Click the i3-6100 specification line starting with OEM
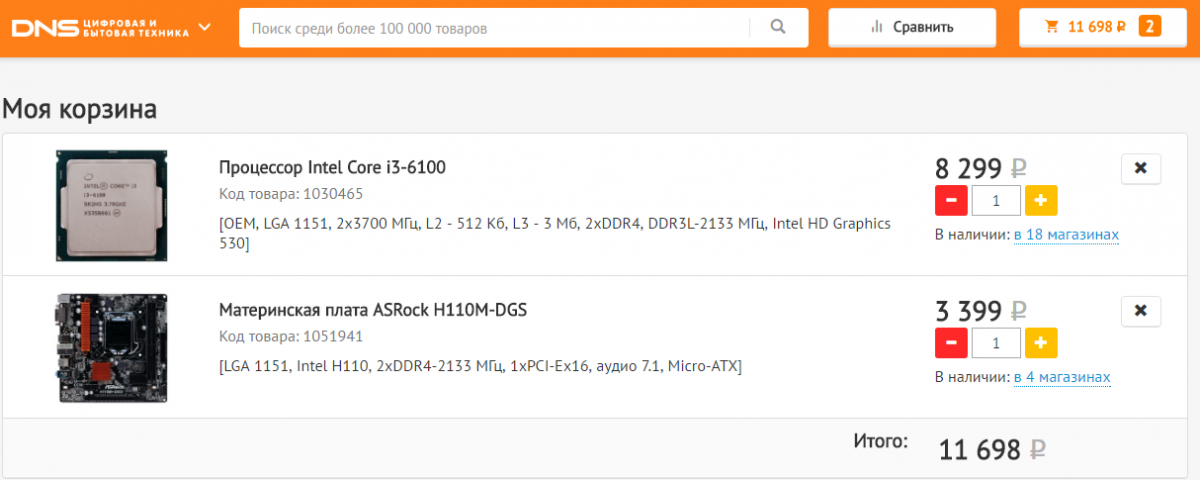Screen dimensions: 1200x480 [555, 233]
